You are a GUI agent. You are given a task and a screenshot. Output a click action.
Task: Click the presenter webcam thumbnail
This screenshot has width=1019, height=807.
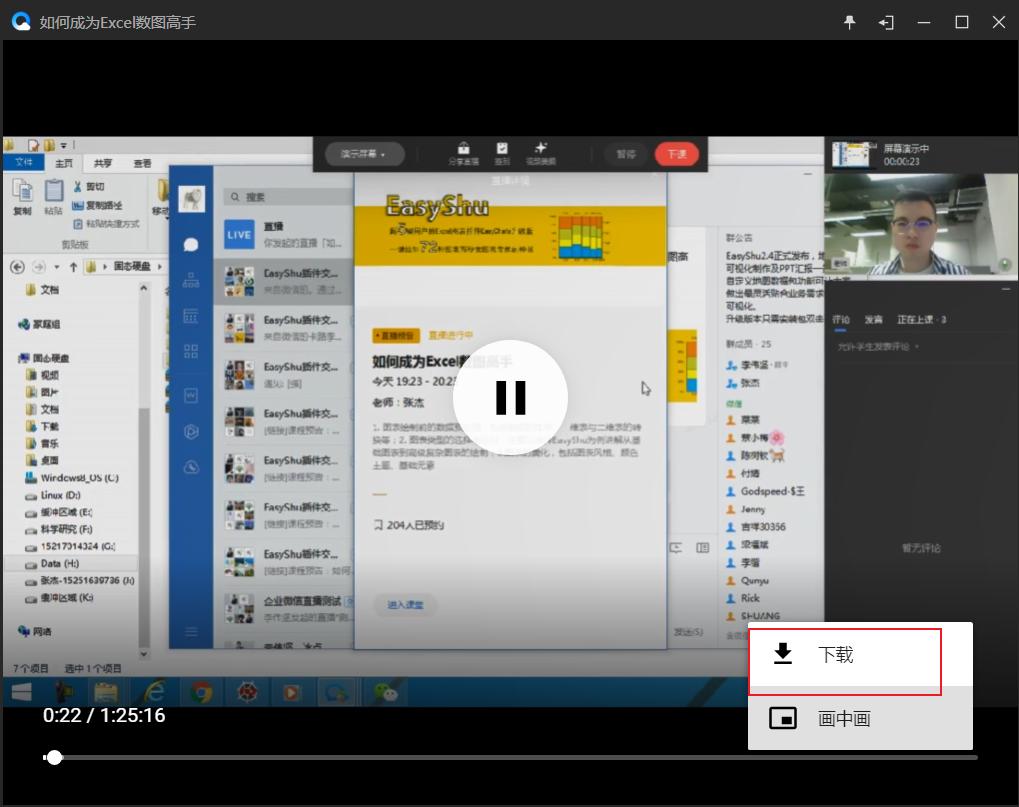921,225
